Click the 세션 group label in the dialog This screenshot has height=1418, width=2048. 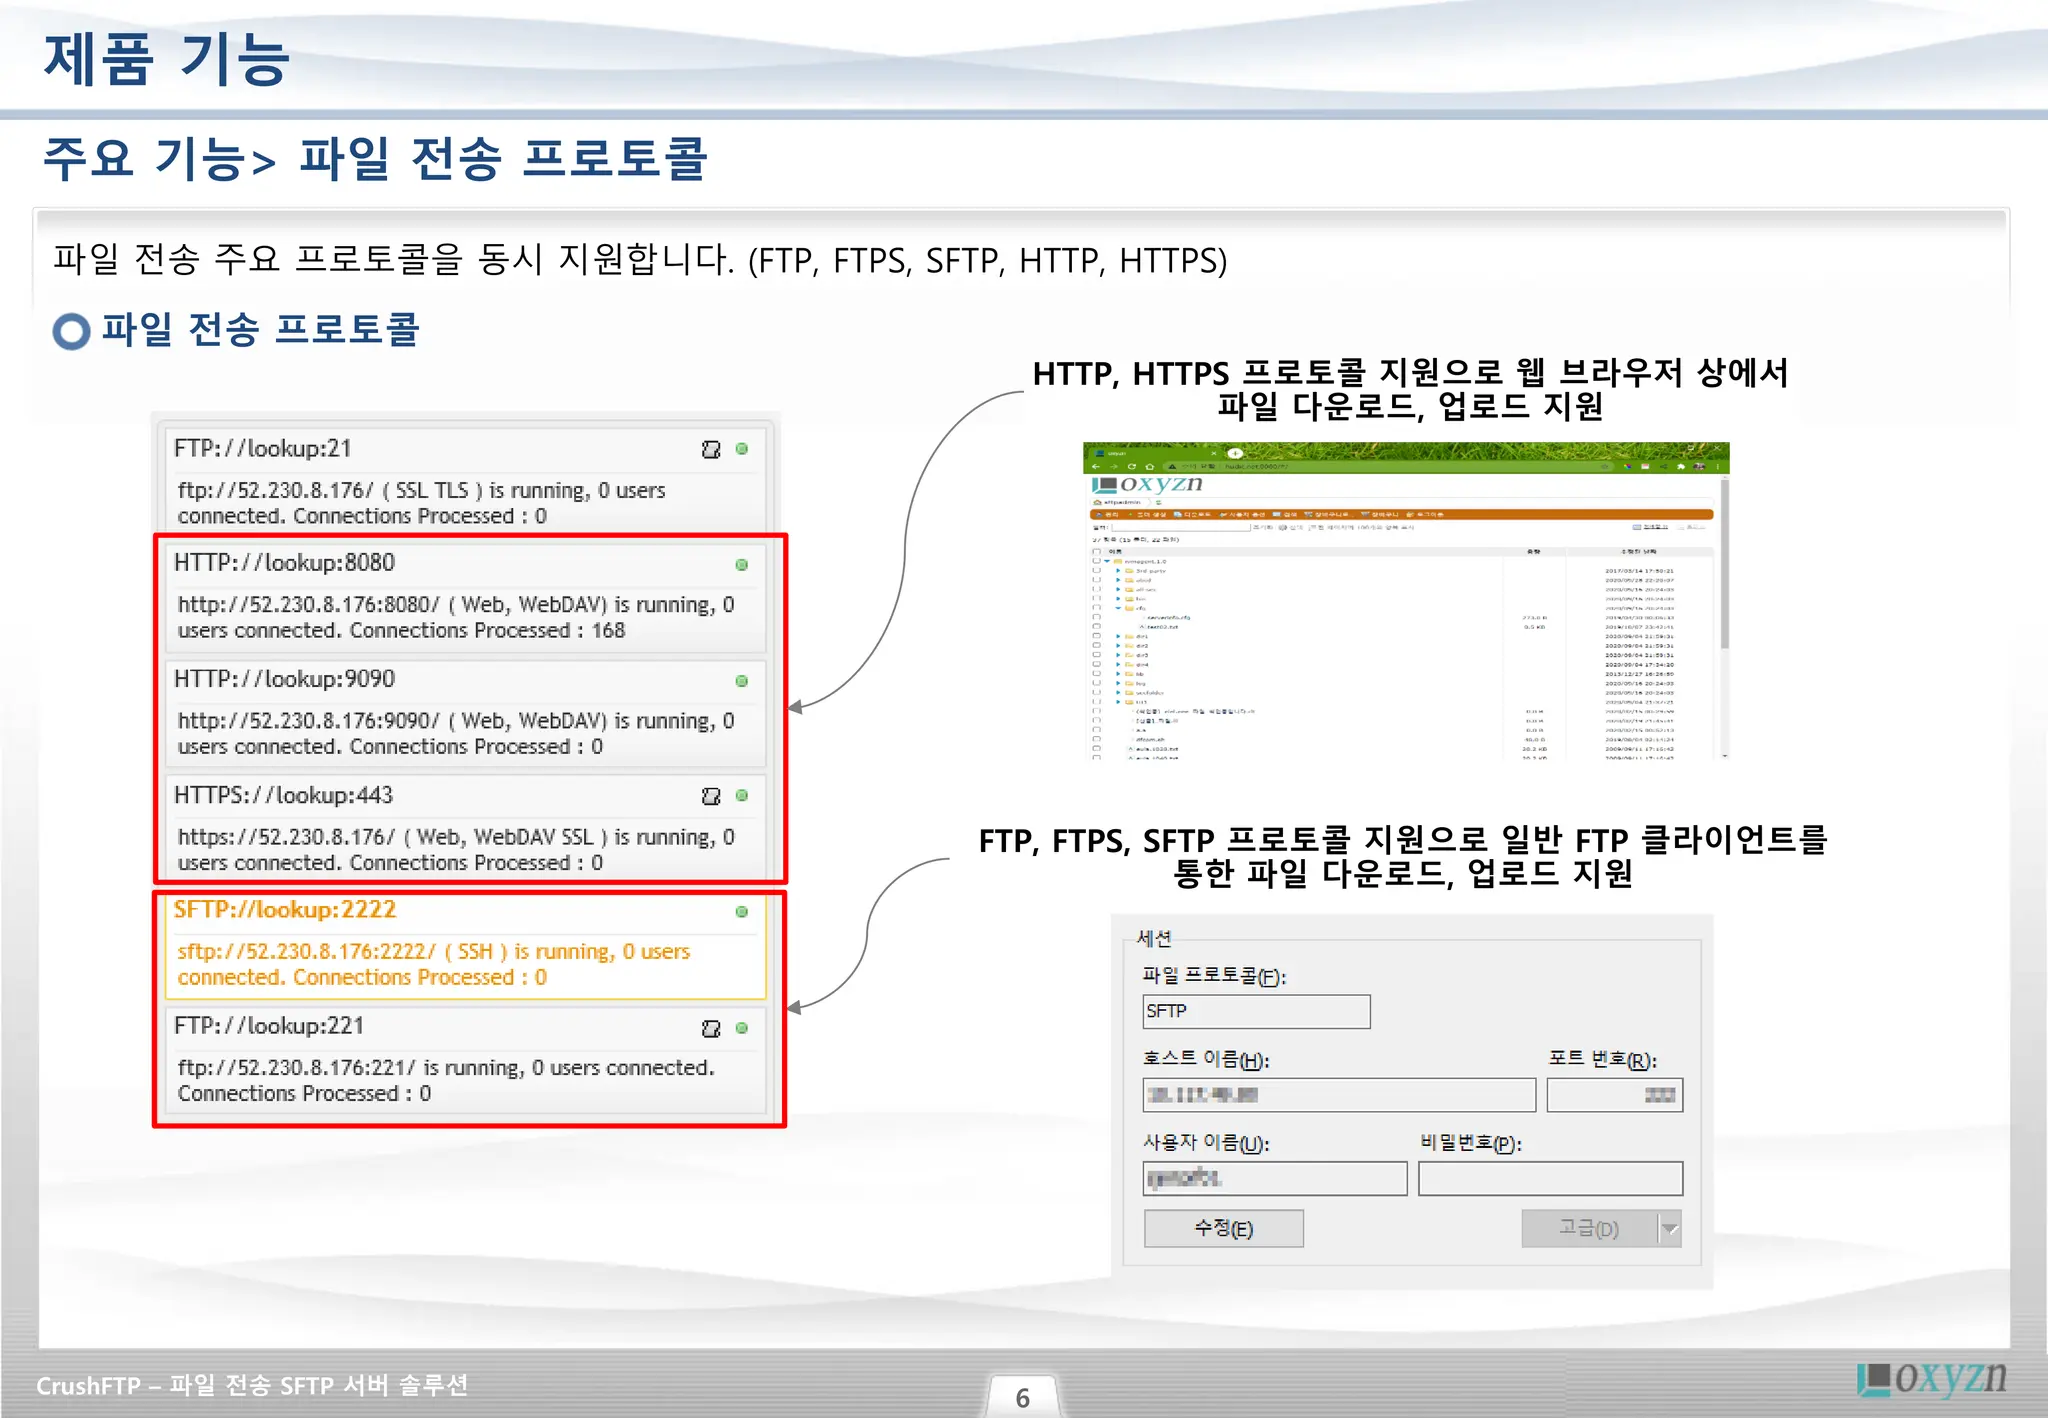1154,938
